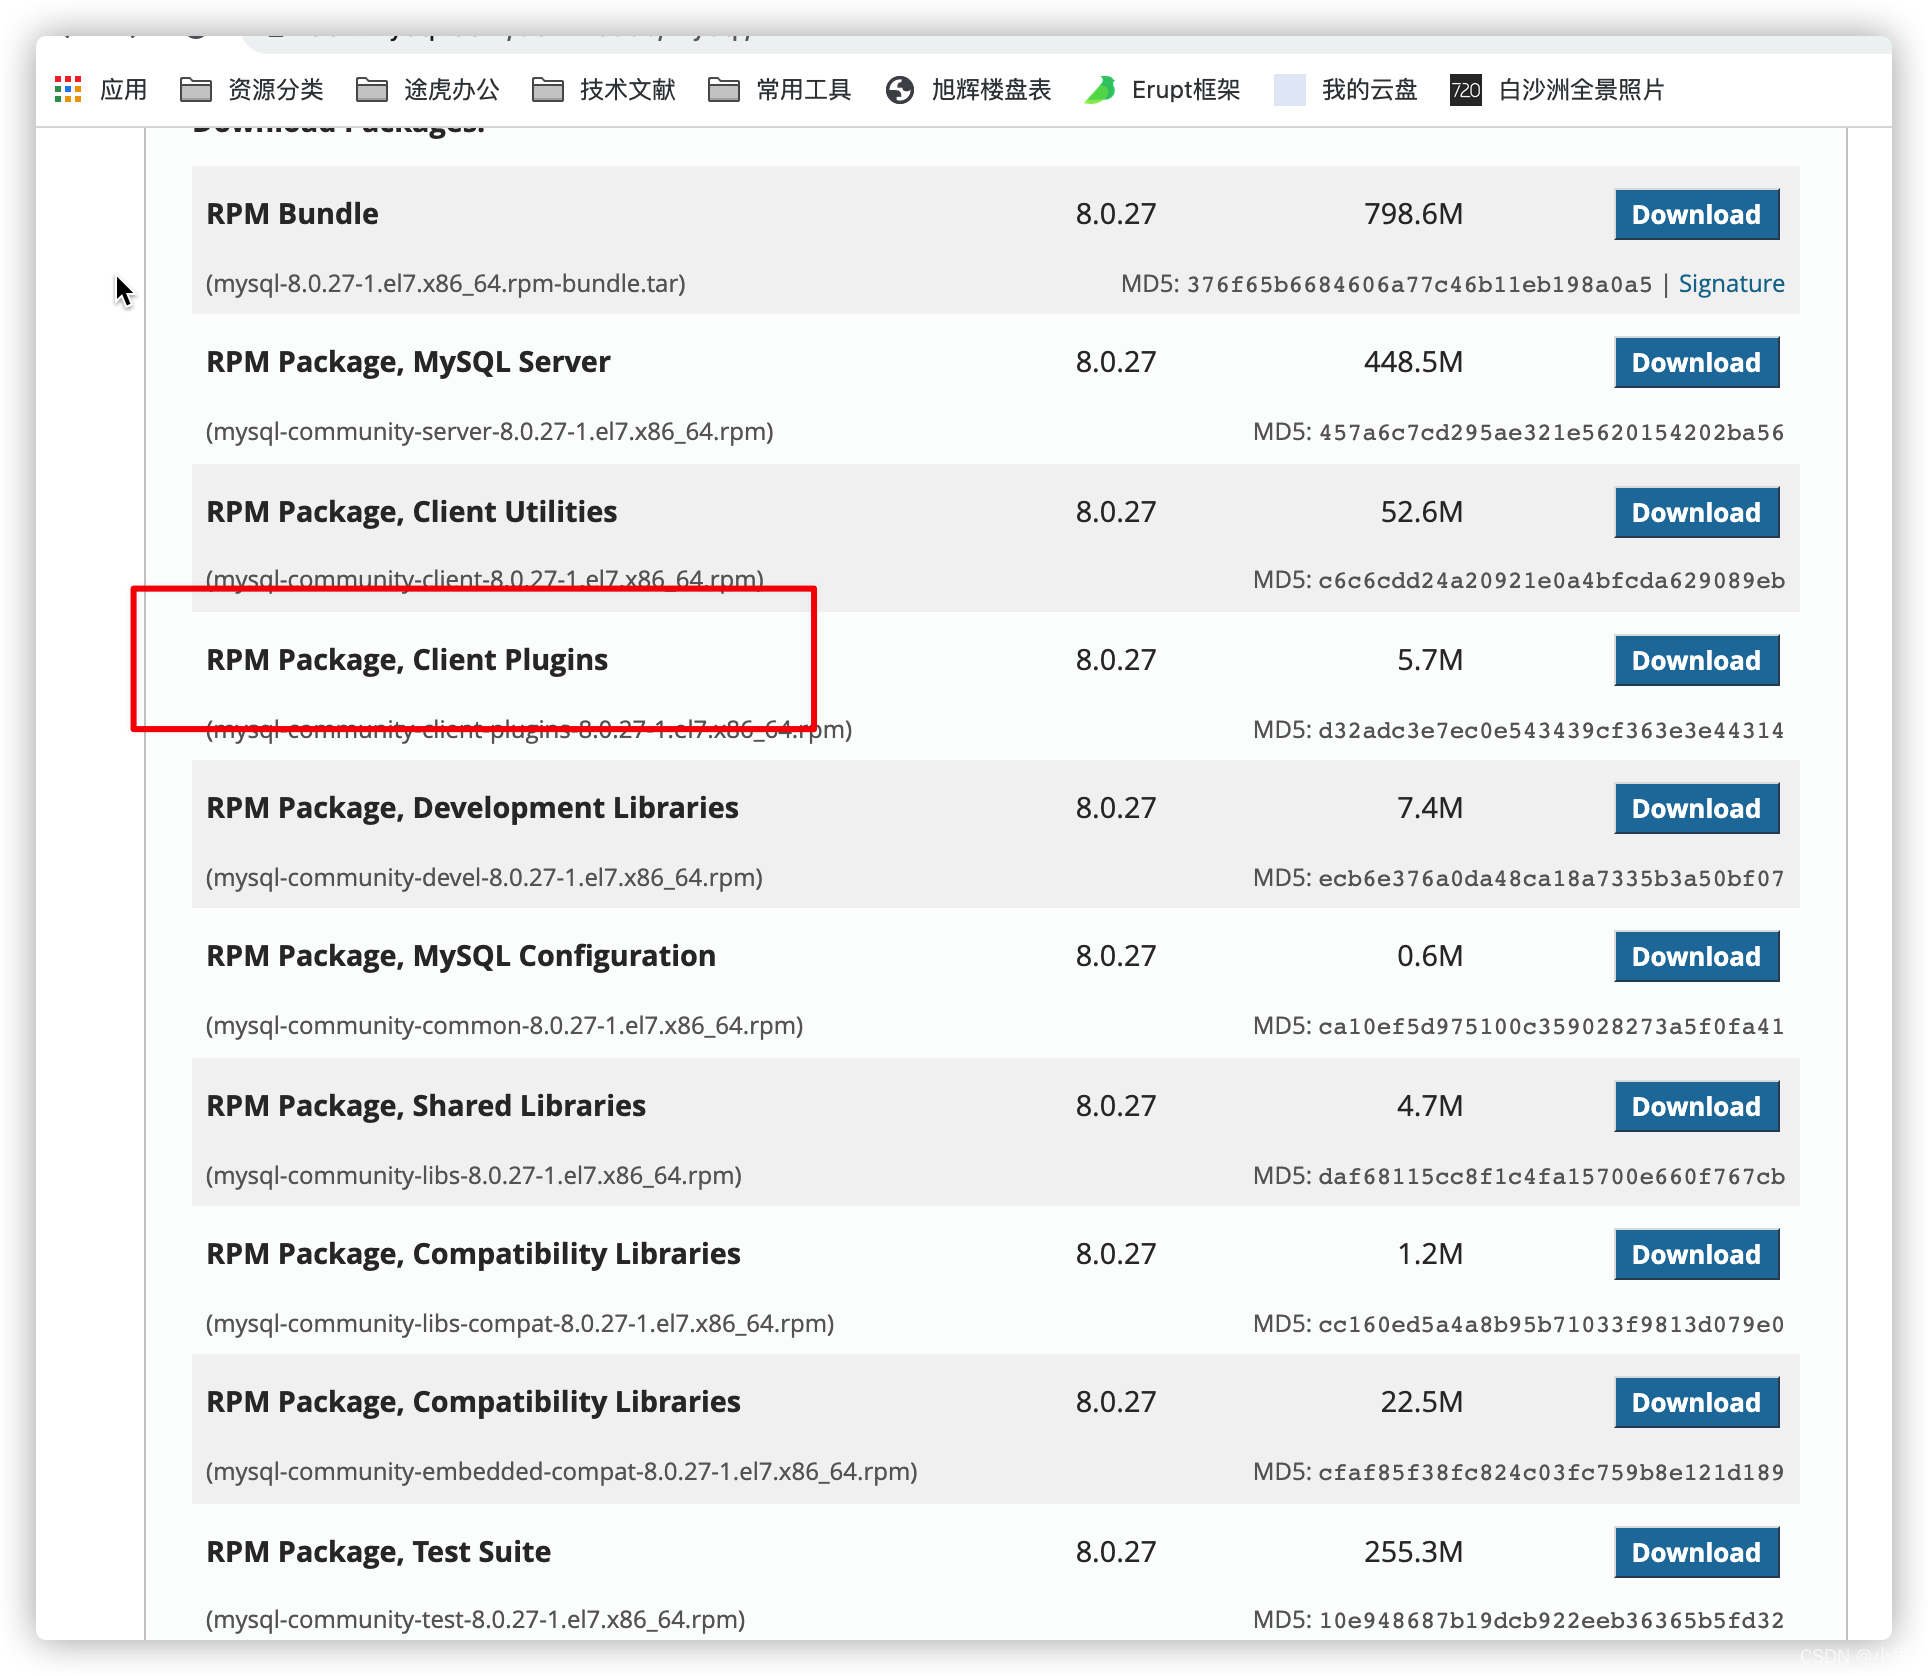Image resolution: width=1928 pixels, height=1676 pixels.
Task: Open the 技术文献 bookmark folder
Action: 604,90
